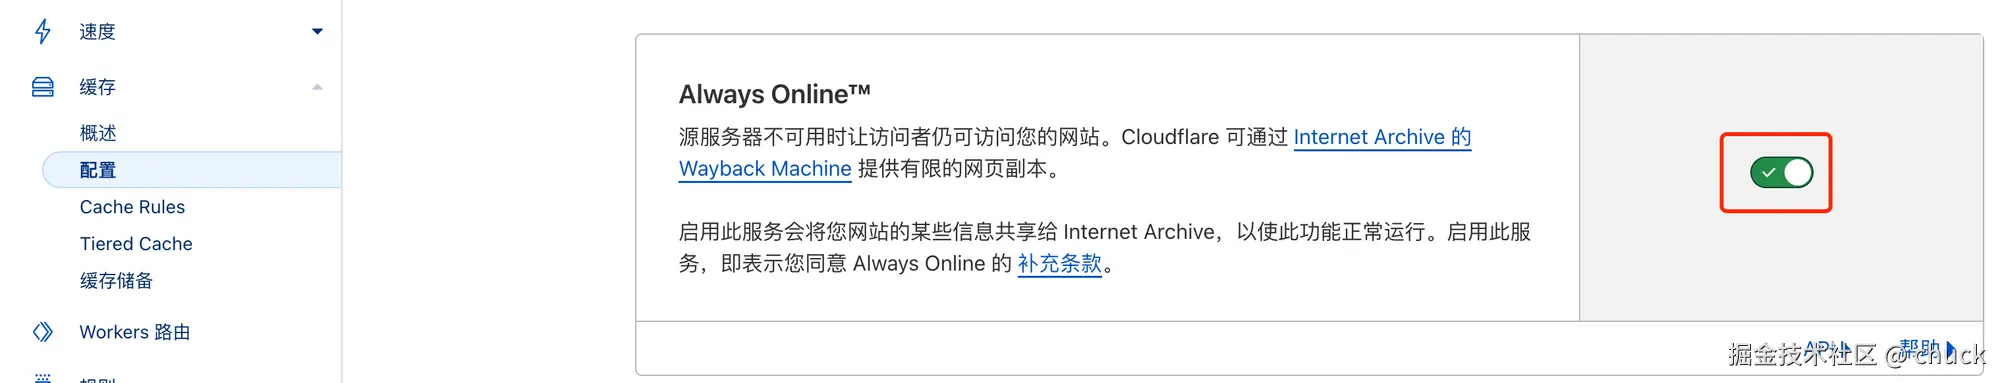
Task: Open the Workers 路由 menu item
Action: point(135,332)
